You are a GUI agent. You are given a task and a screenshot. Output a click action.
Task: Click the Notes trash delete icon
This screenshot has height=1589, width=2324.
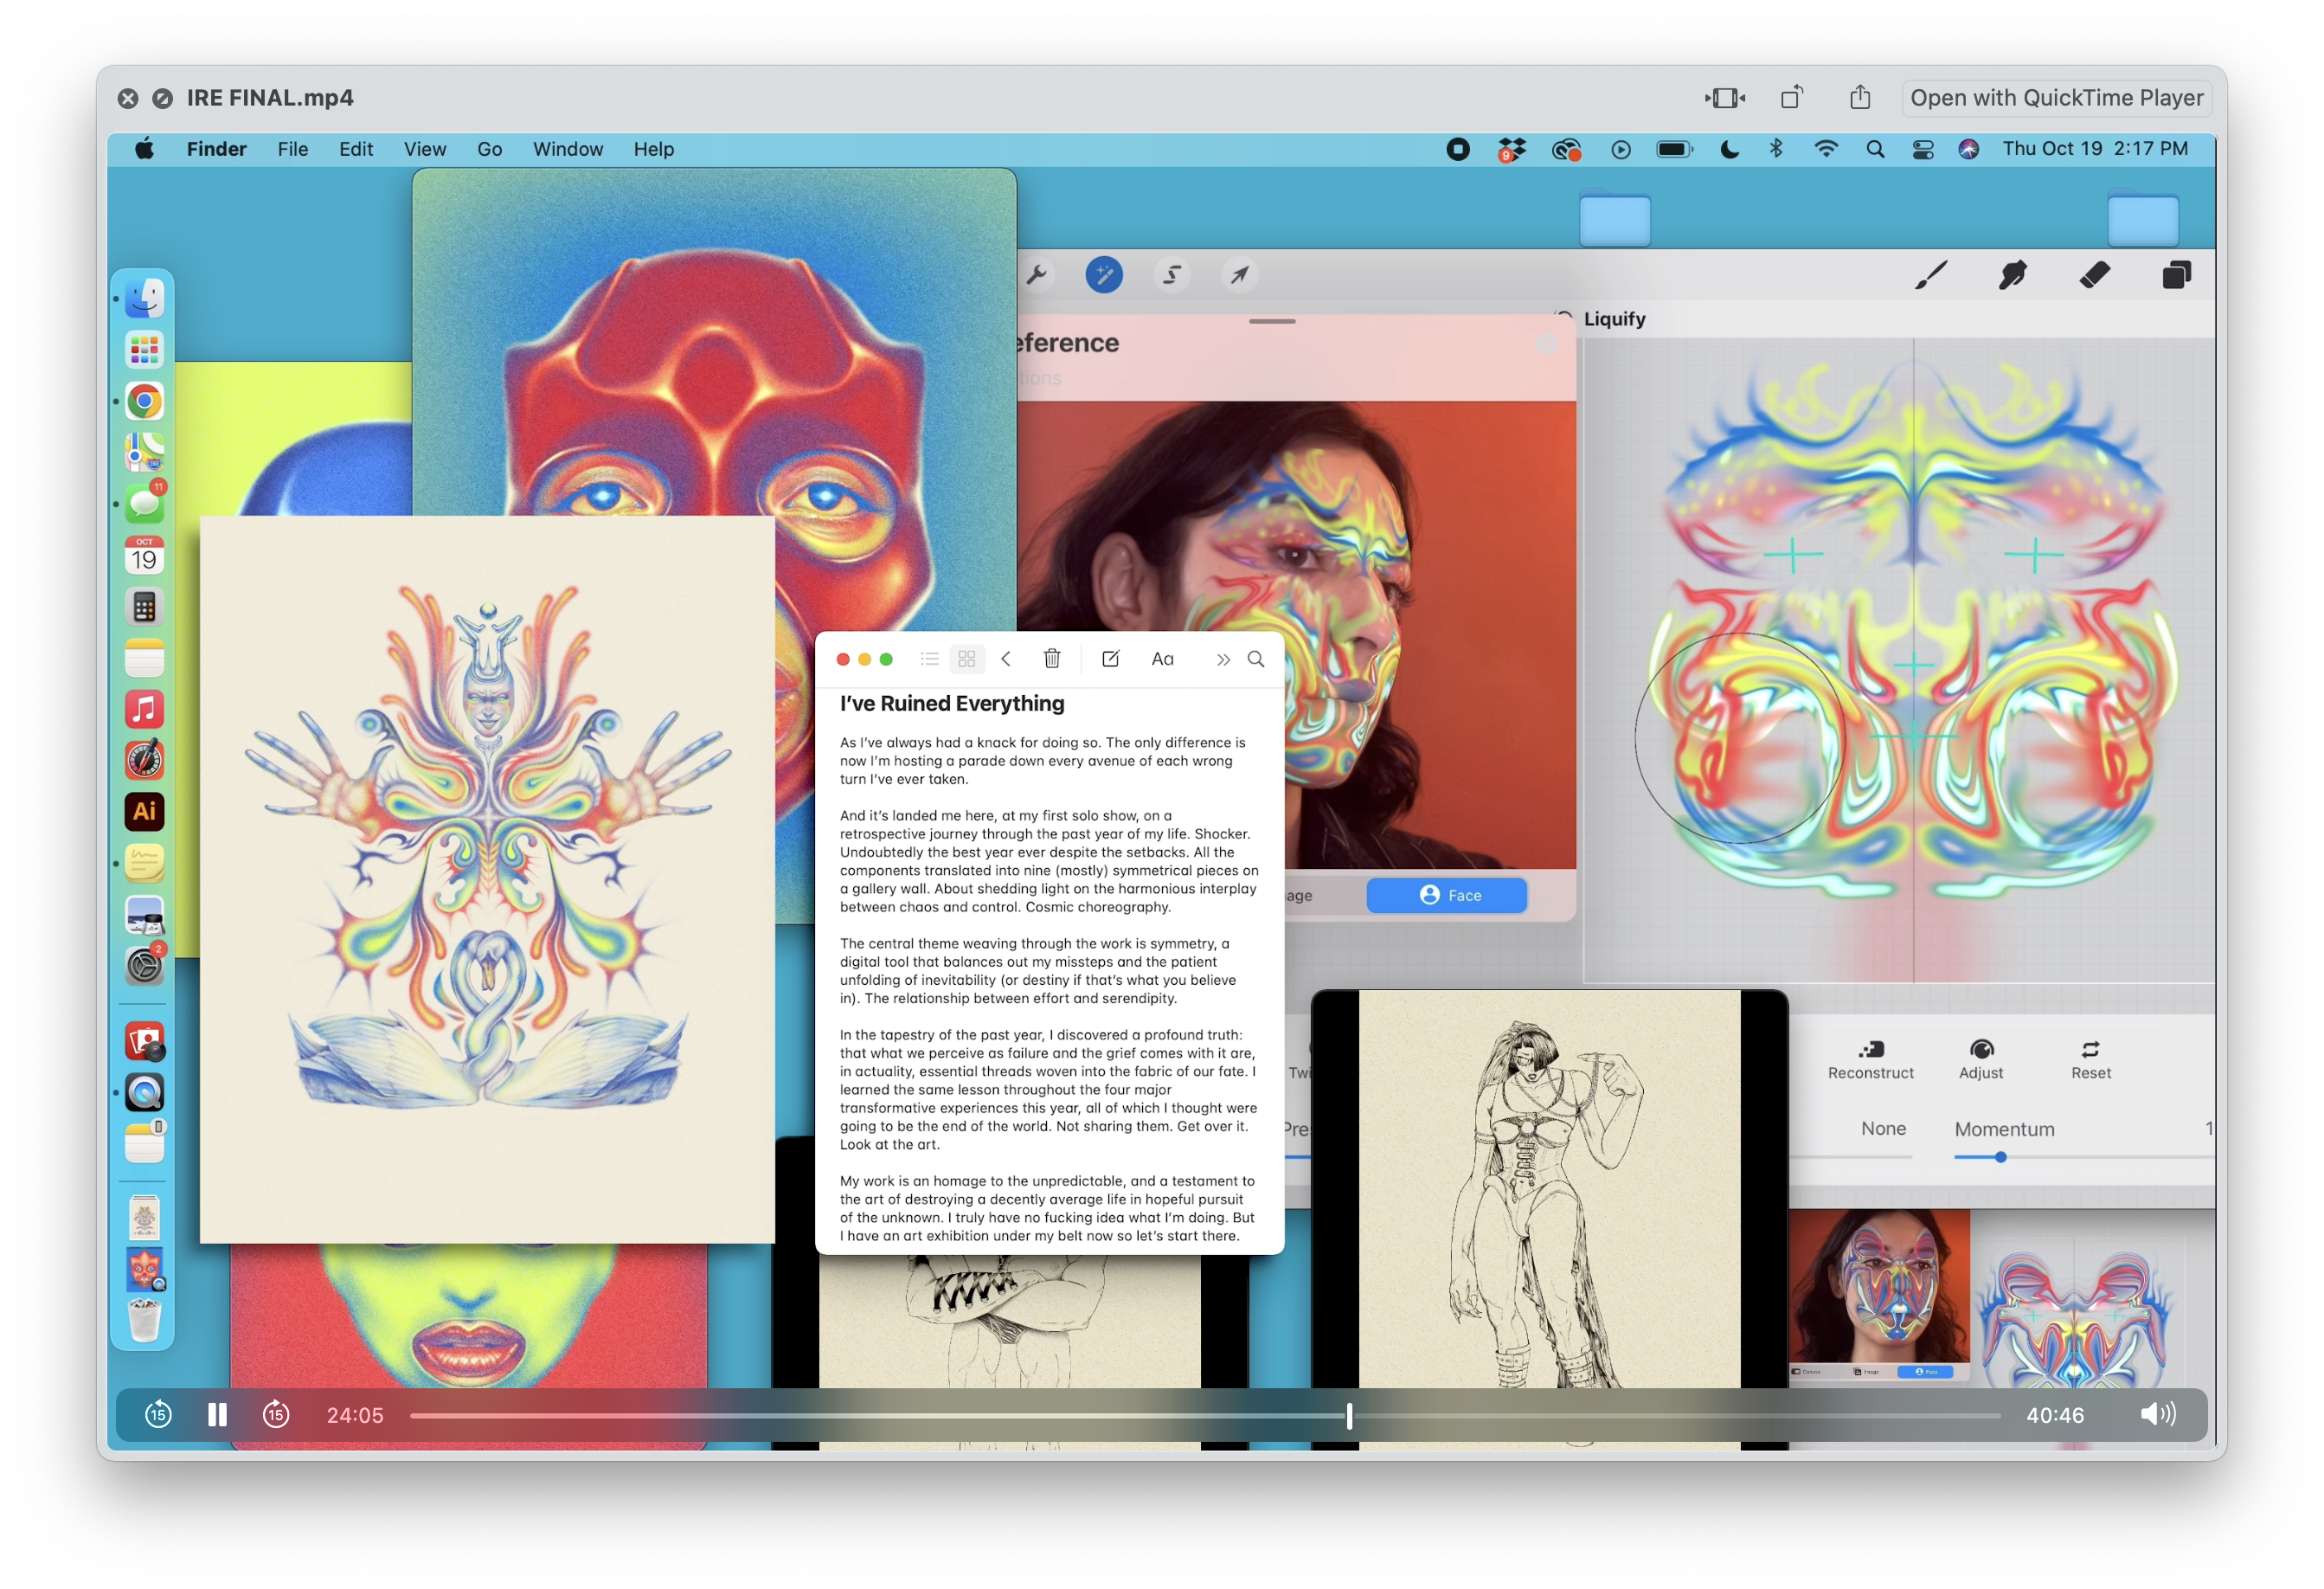click(x=1052, y=659)
